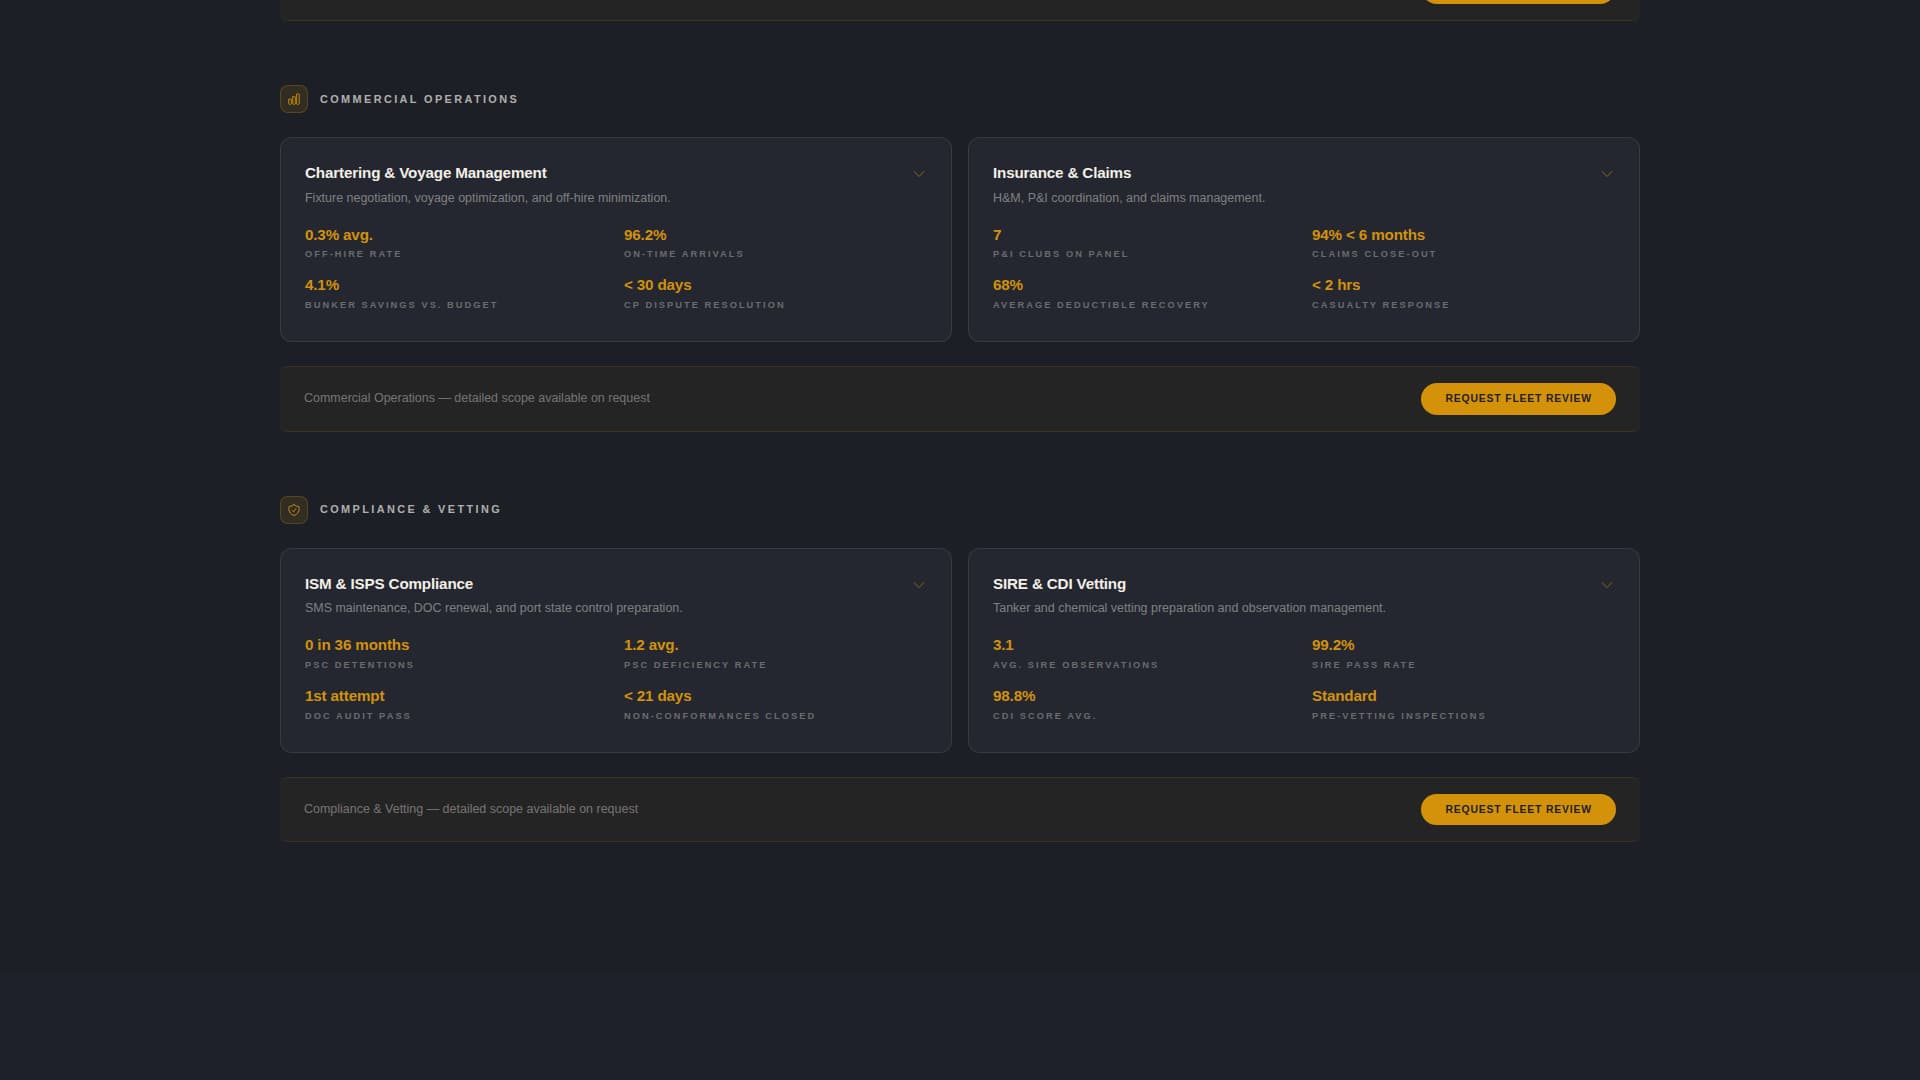This screenshot has width=1920, height=1080.
Task: Expand the ISM & ISPS Compliance chevron
Action: coord(918,585)
